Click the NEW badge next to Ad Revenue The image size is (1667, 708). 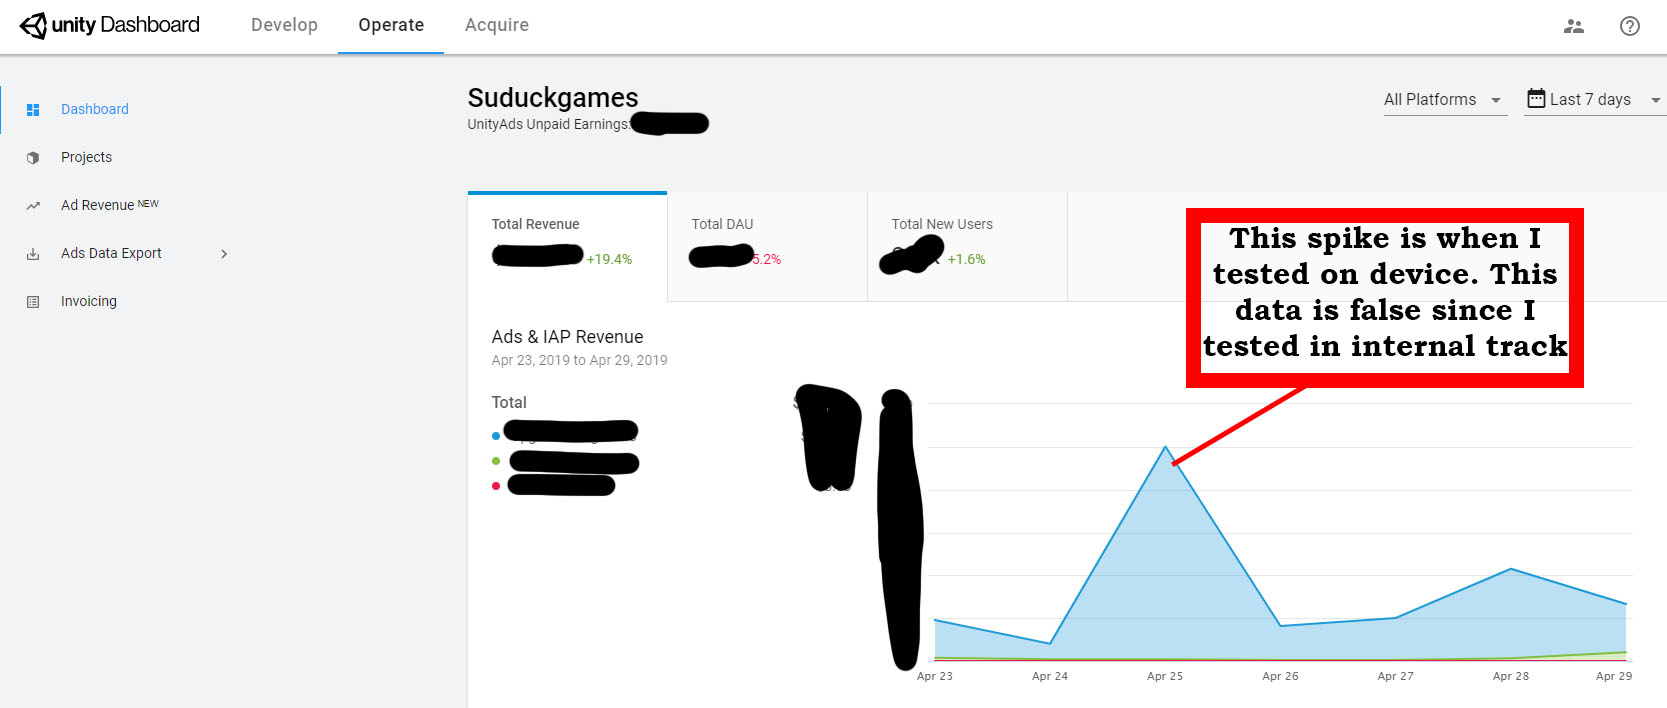coord(148,204)
